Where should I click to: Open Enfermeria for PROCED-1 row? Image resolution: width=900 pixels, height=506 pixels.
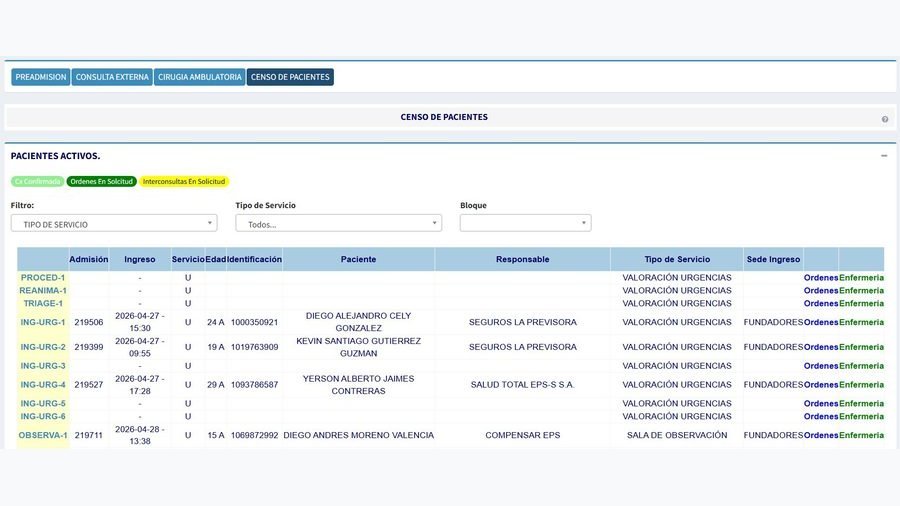click(x=862, y=278)
